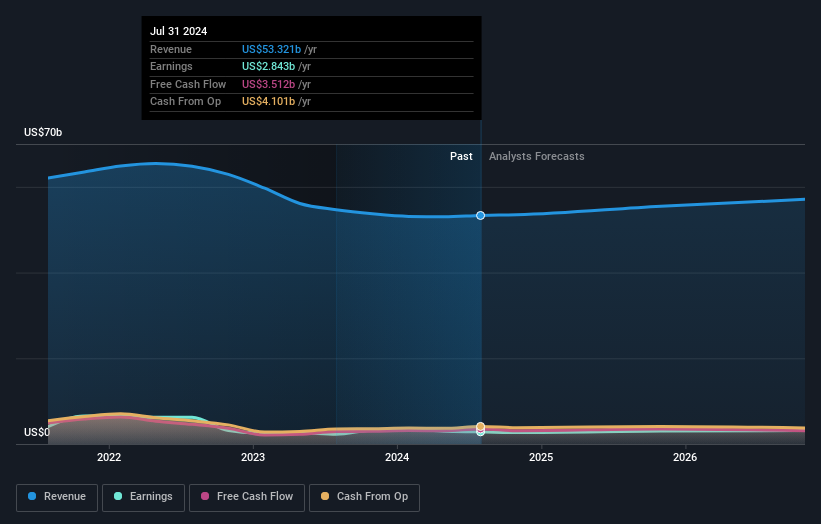Toggle the Free Cash Flow legend button
This screenshot has width=821, height=524.
click(247, 497)
